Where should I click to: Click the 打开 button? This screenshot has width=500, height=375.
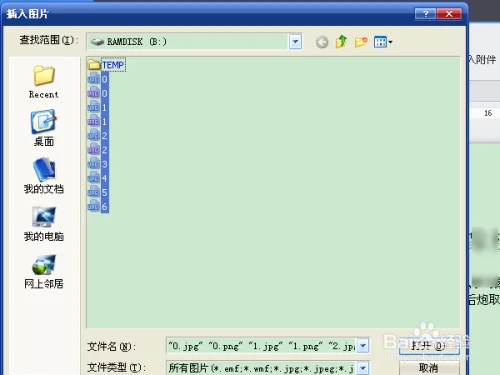point(429,346)
